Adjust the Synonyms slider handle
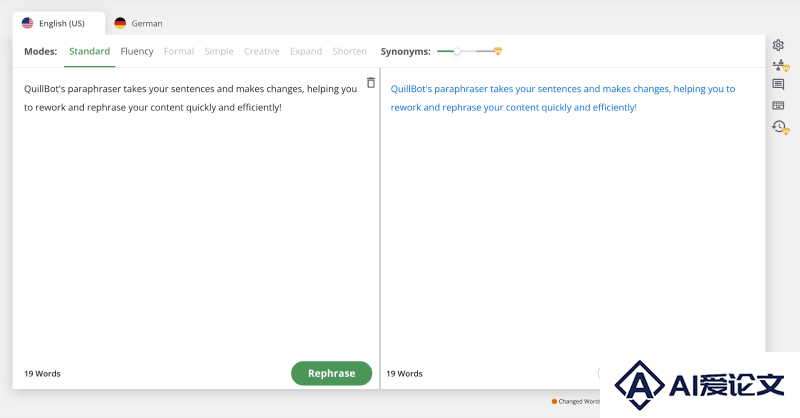Viewport: 800px width, 418px height. click(x=457, y=51)
